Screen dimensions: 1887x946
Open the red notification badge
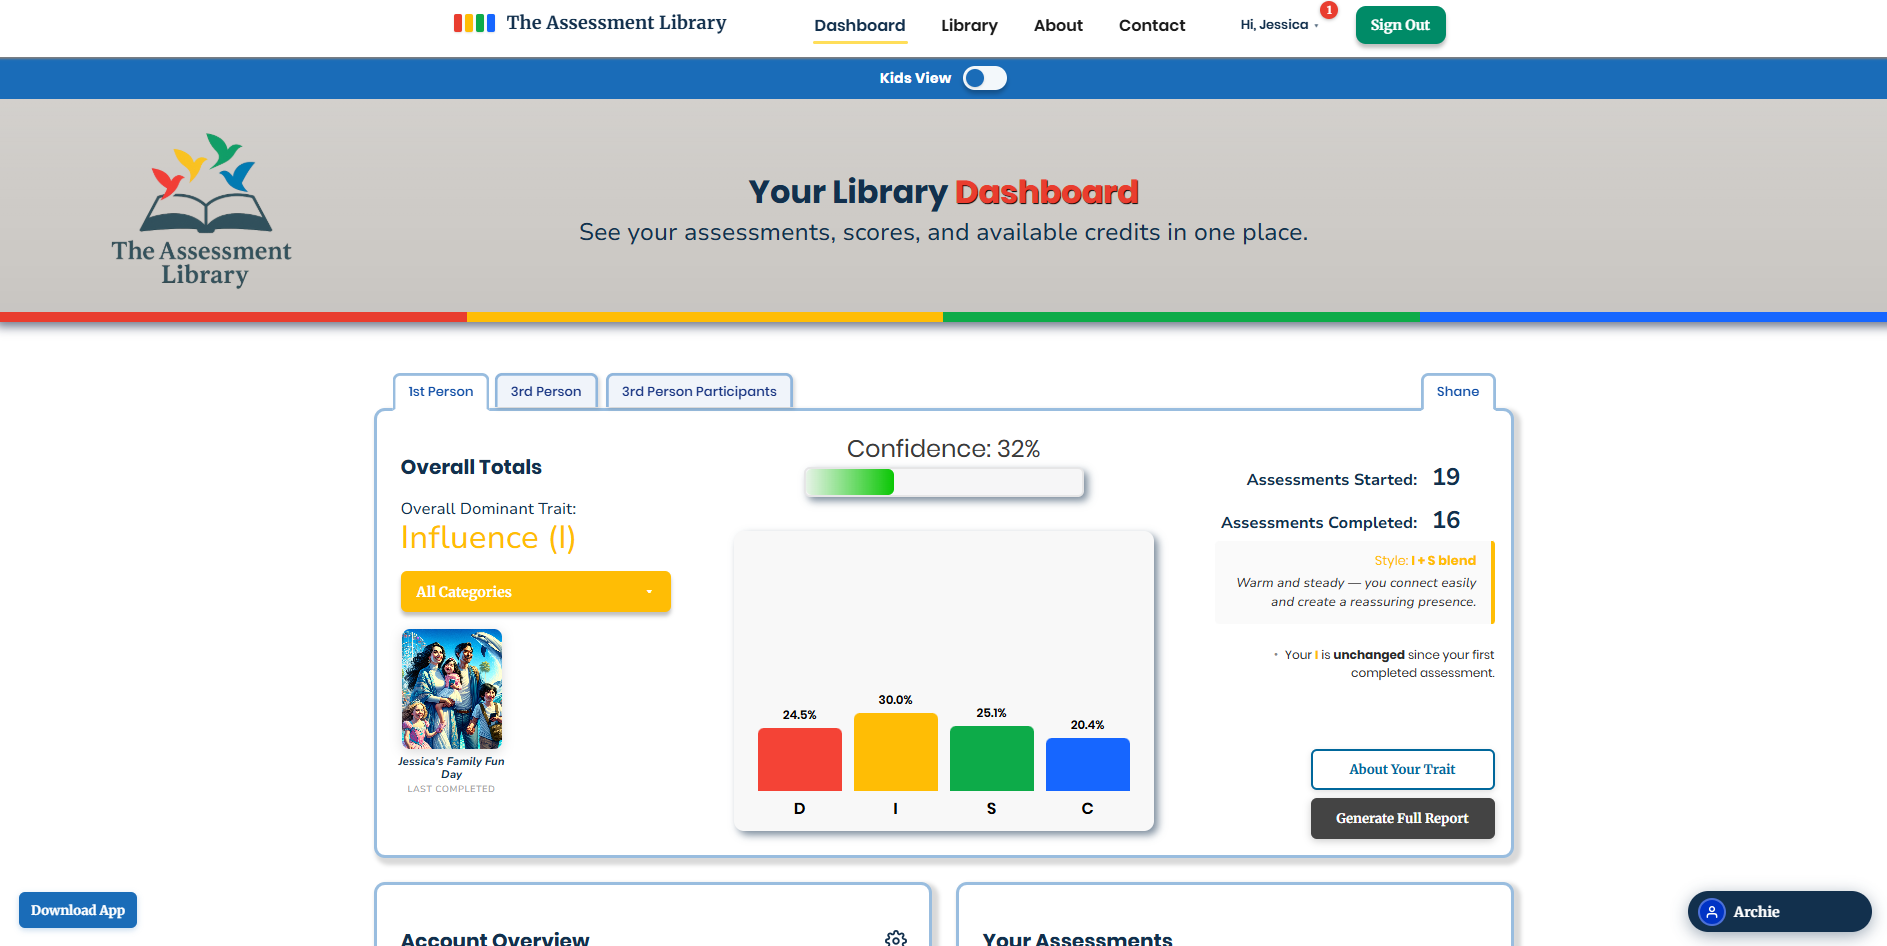1329,10
